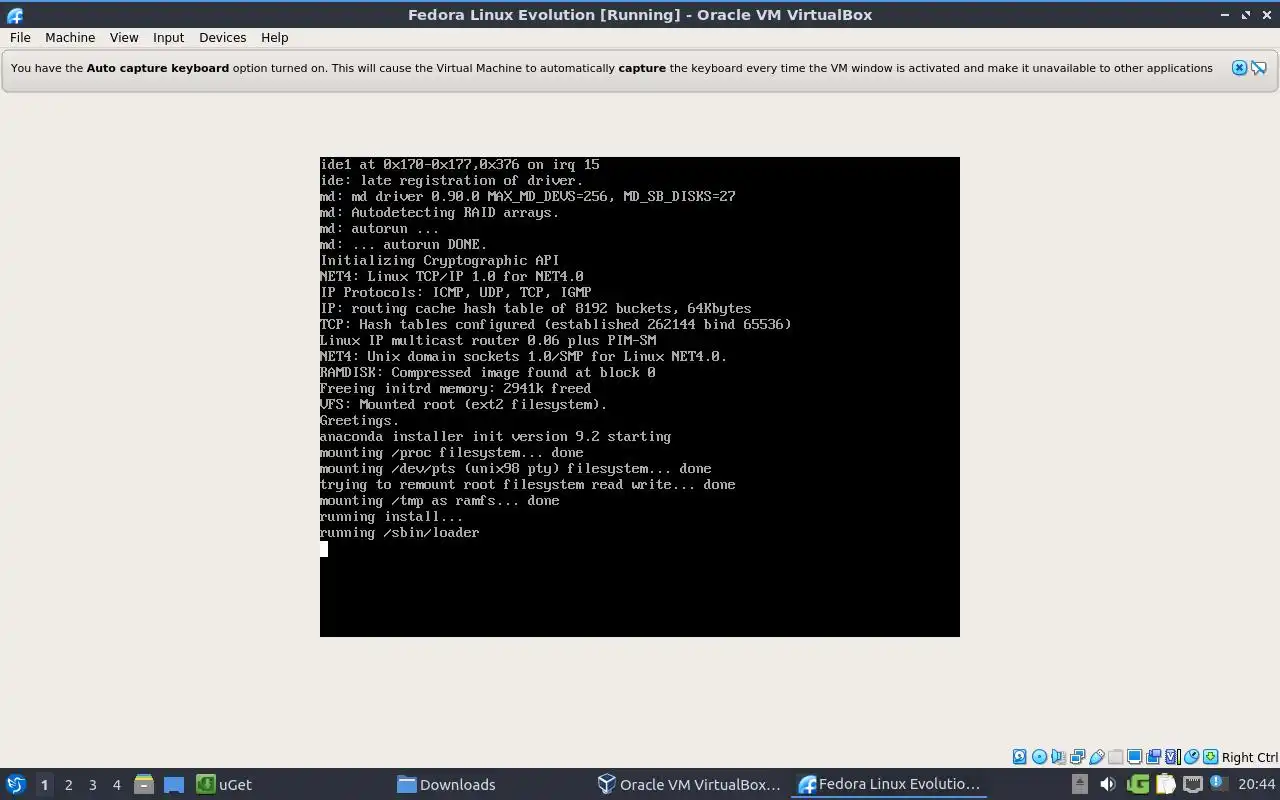The height and width of the screenshot is (800, 1280).
Task: Click 'md: Autodetecting RAID arrays.' line
Action: tap(440, 212)
